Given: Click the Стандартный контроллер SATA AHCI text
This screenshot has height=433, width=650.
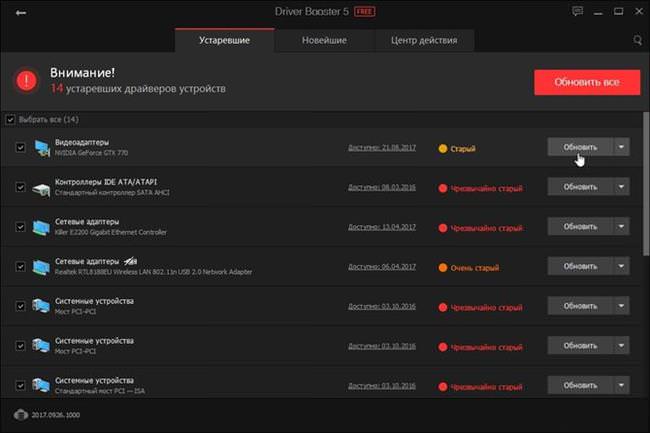Looking at the screenshot, I should point(112,193).
